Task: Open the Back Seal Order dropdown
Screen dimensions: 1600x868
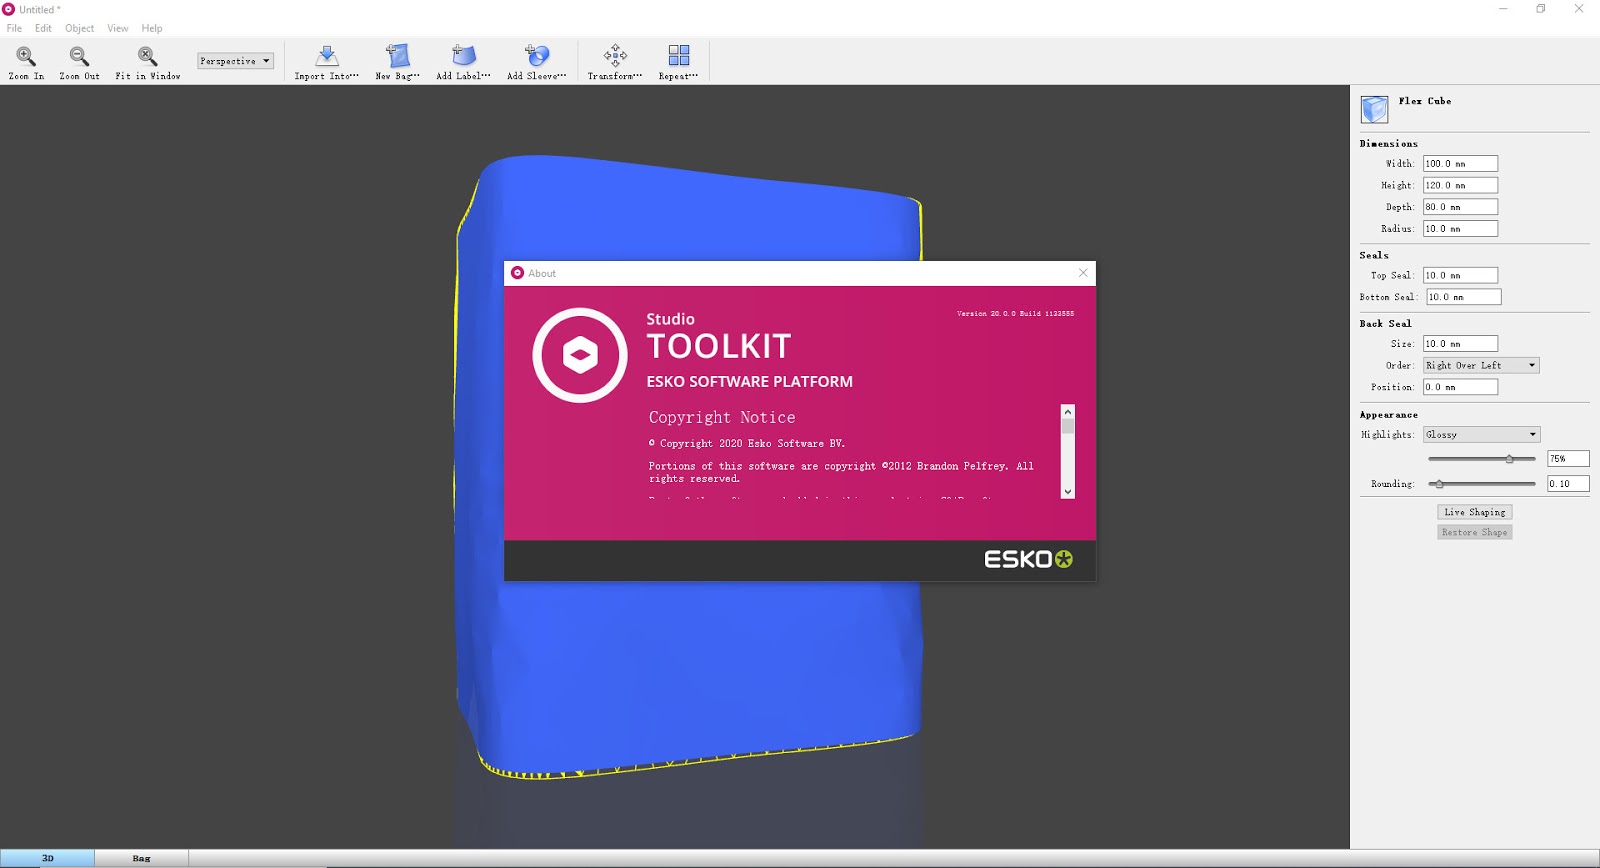Action: (1481, 365)
